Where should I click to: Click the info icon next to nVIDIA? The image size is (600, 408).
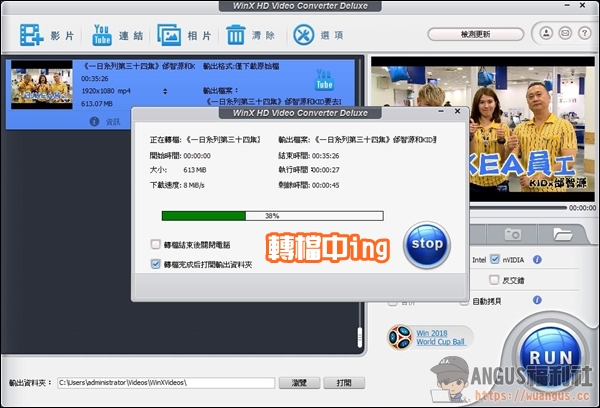(x=537, y=259)
